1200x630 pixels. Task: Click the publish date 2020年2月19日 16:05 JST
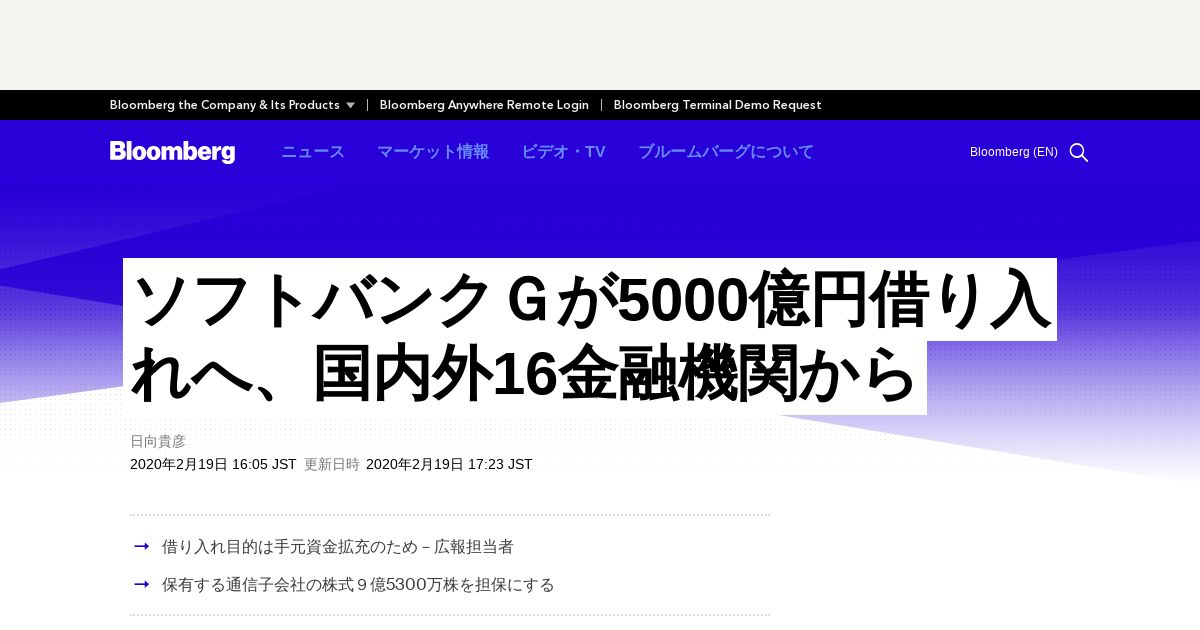213,464
